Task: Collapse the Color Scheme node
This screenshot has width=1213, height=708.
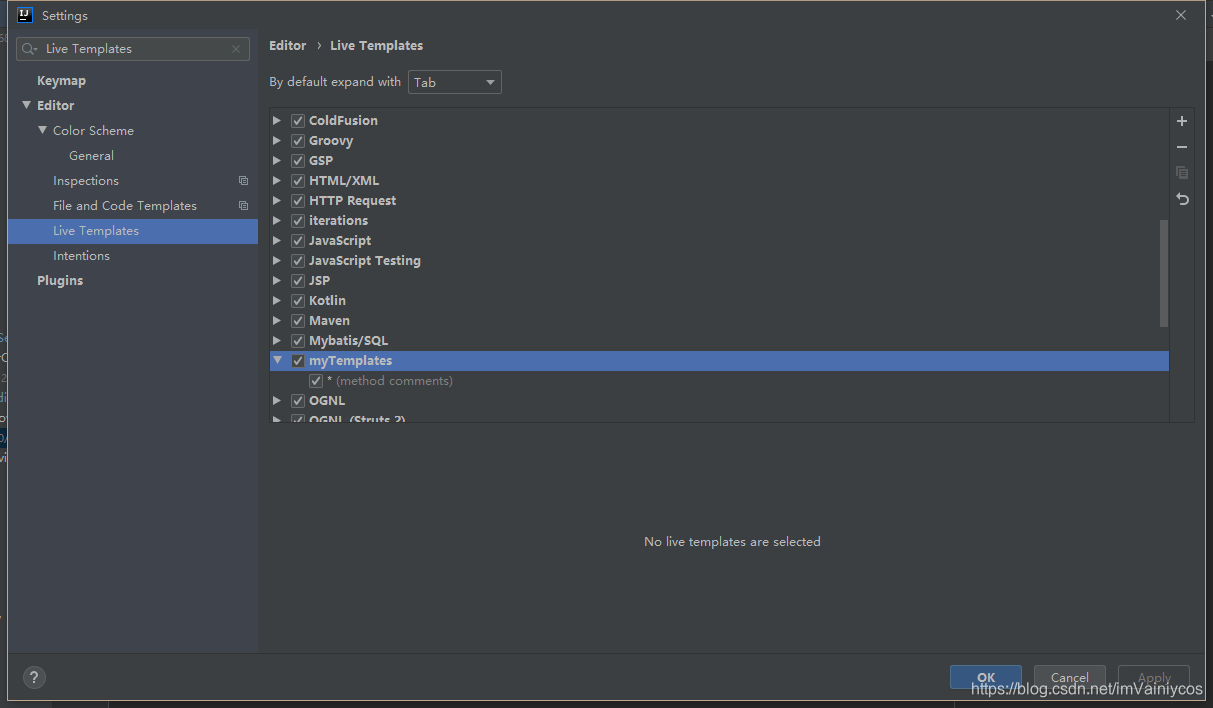Action: 43,130
